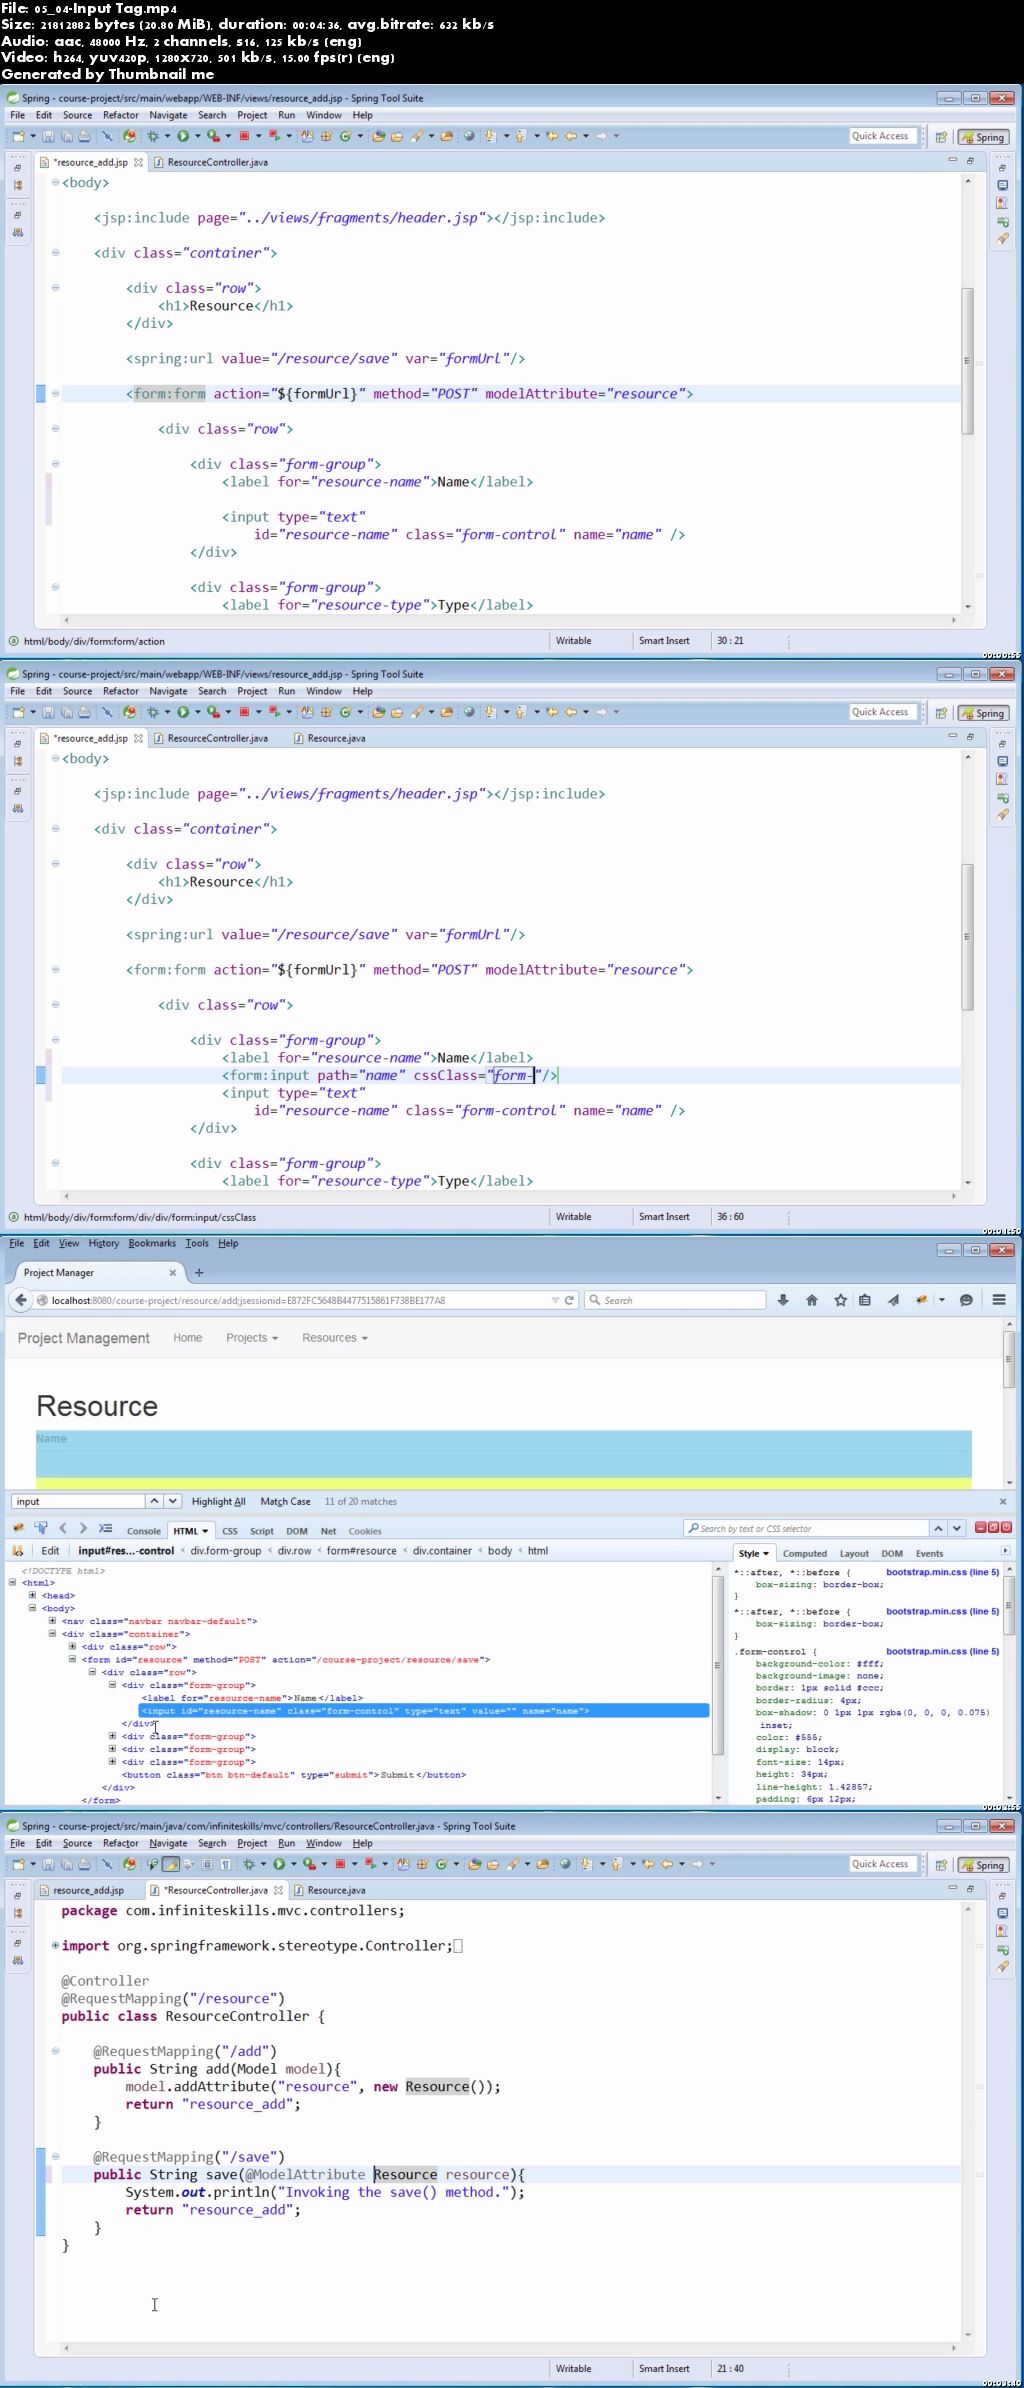Click the Firefox bookmark star icon
The height and width of the screenshot is (2388, 1024).
coord(840,1300)
